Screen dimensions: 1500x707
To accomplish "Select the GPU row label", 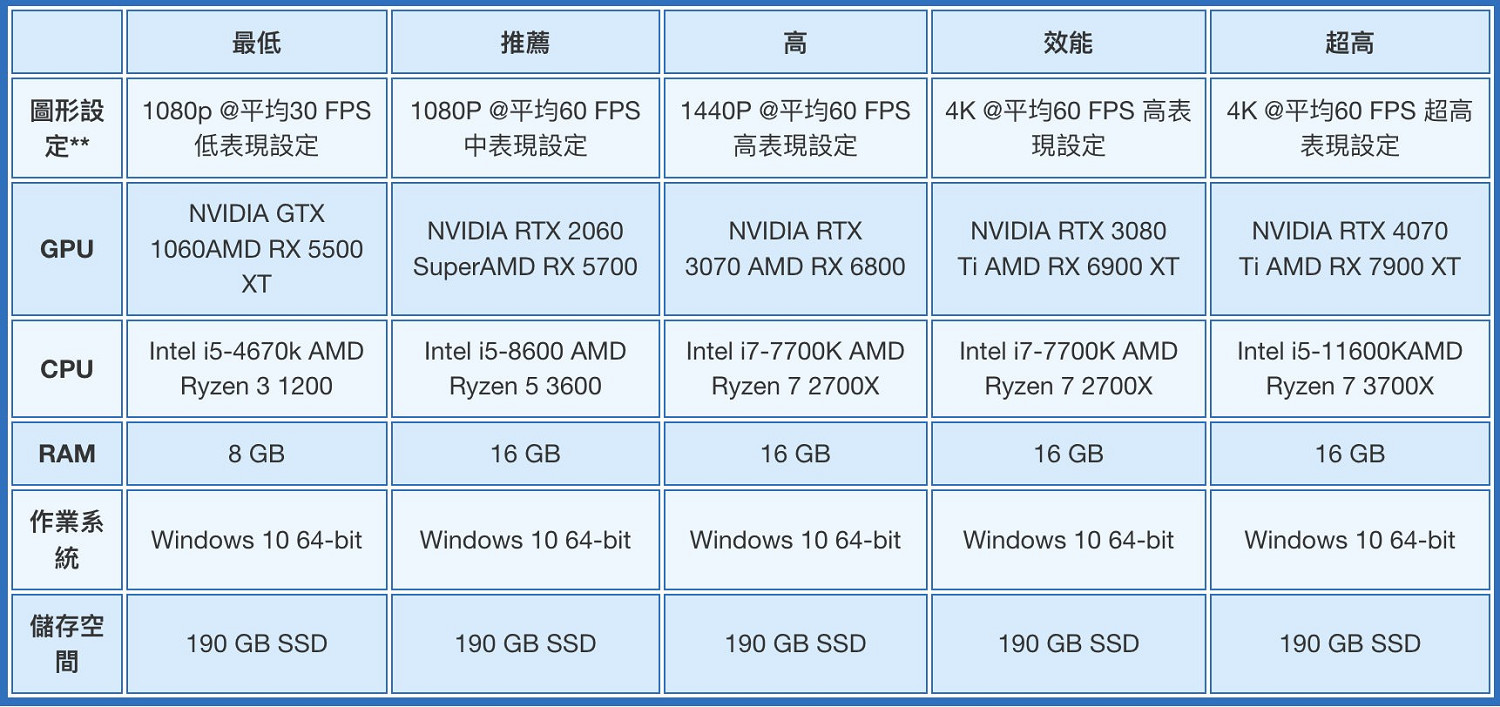I will 67,249.
